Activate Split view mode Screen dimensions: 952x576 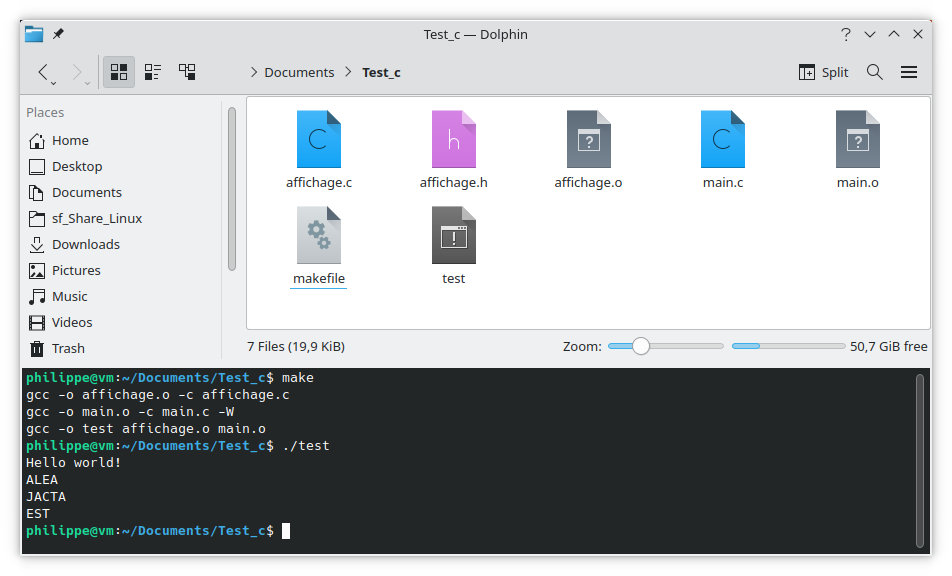pyautogui.click(x=822, y=72)
